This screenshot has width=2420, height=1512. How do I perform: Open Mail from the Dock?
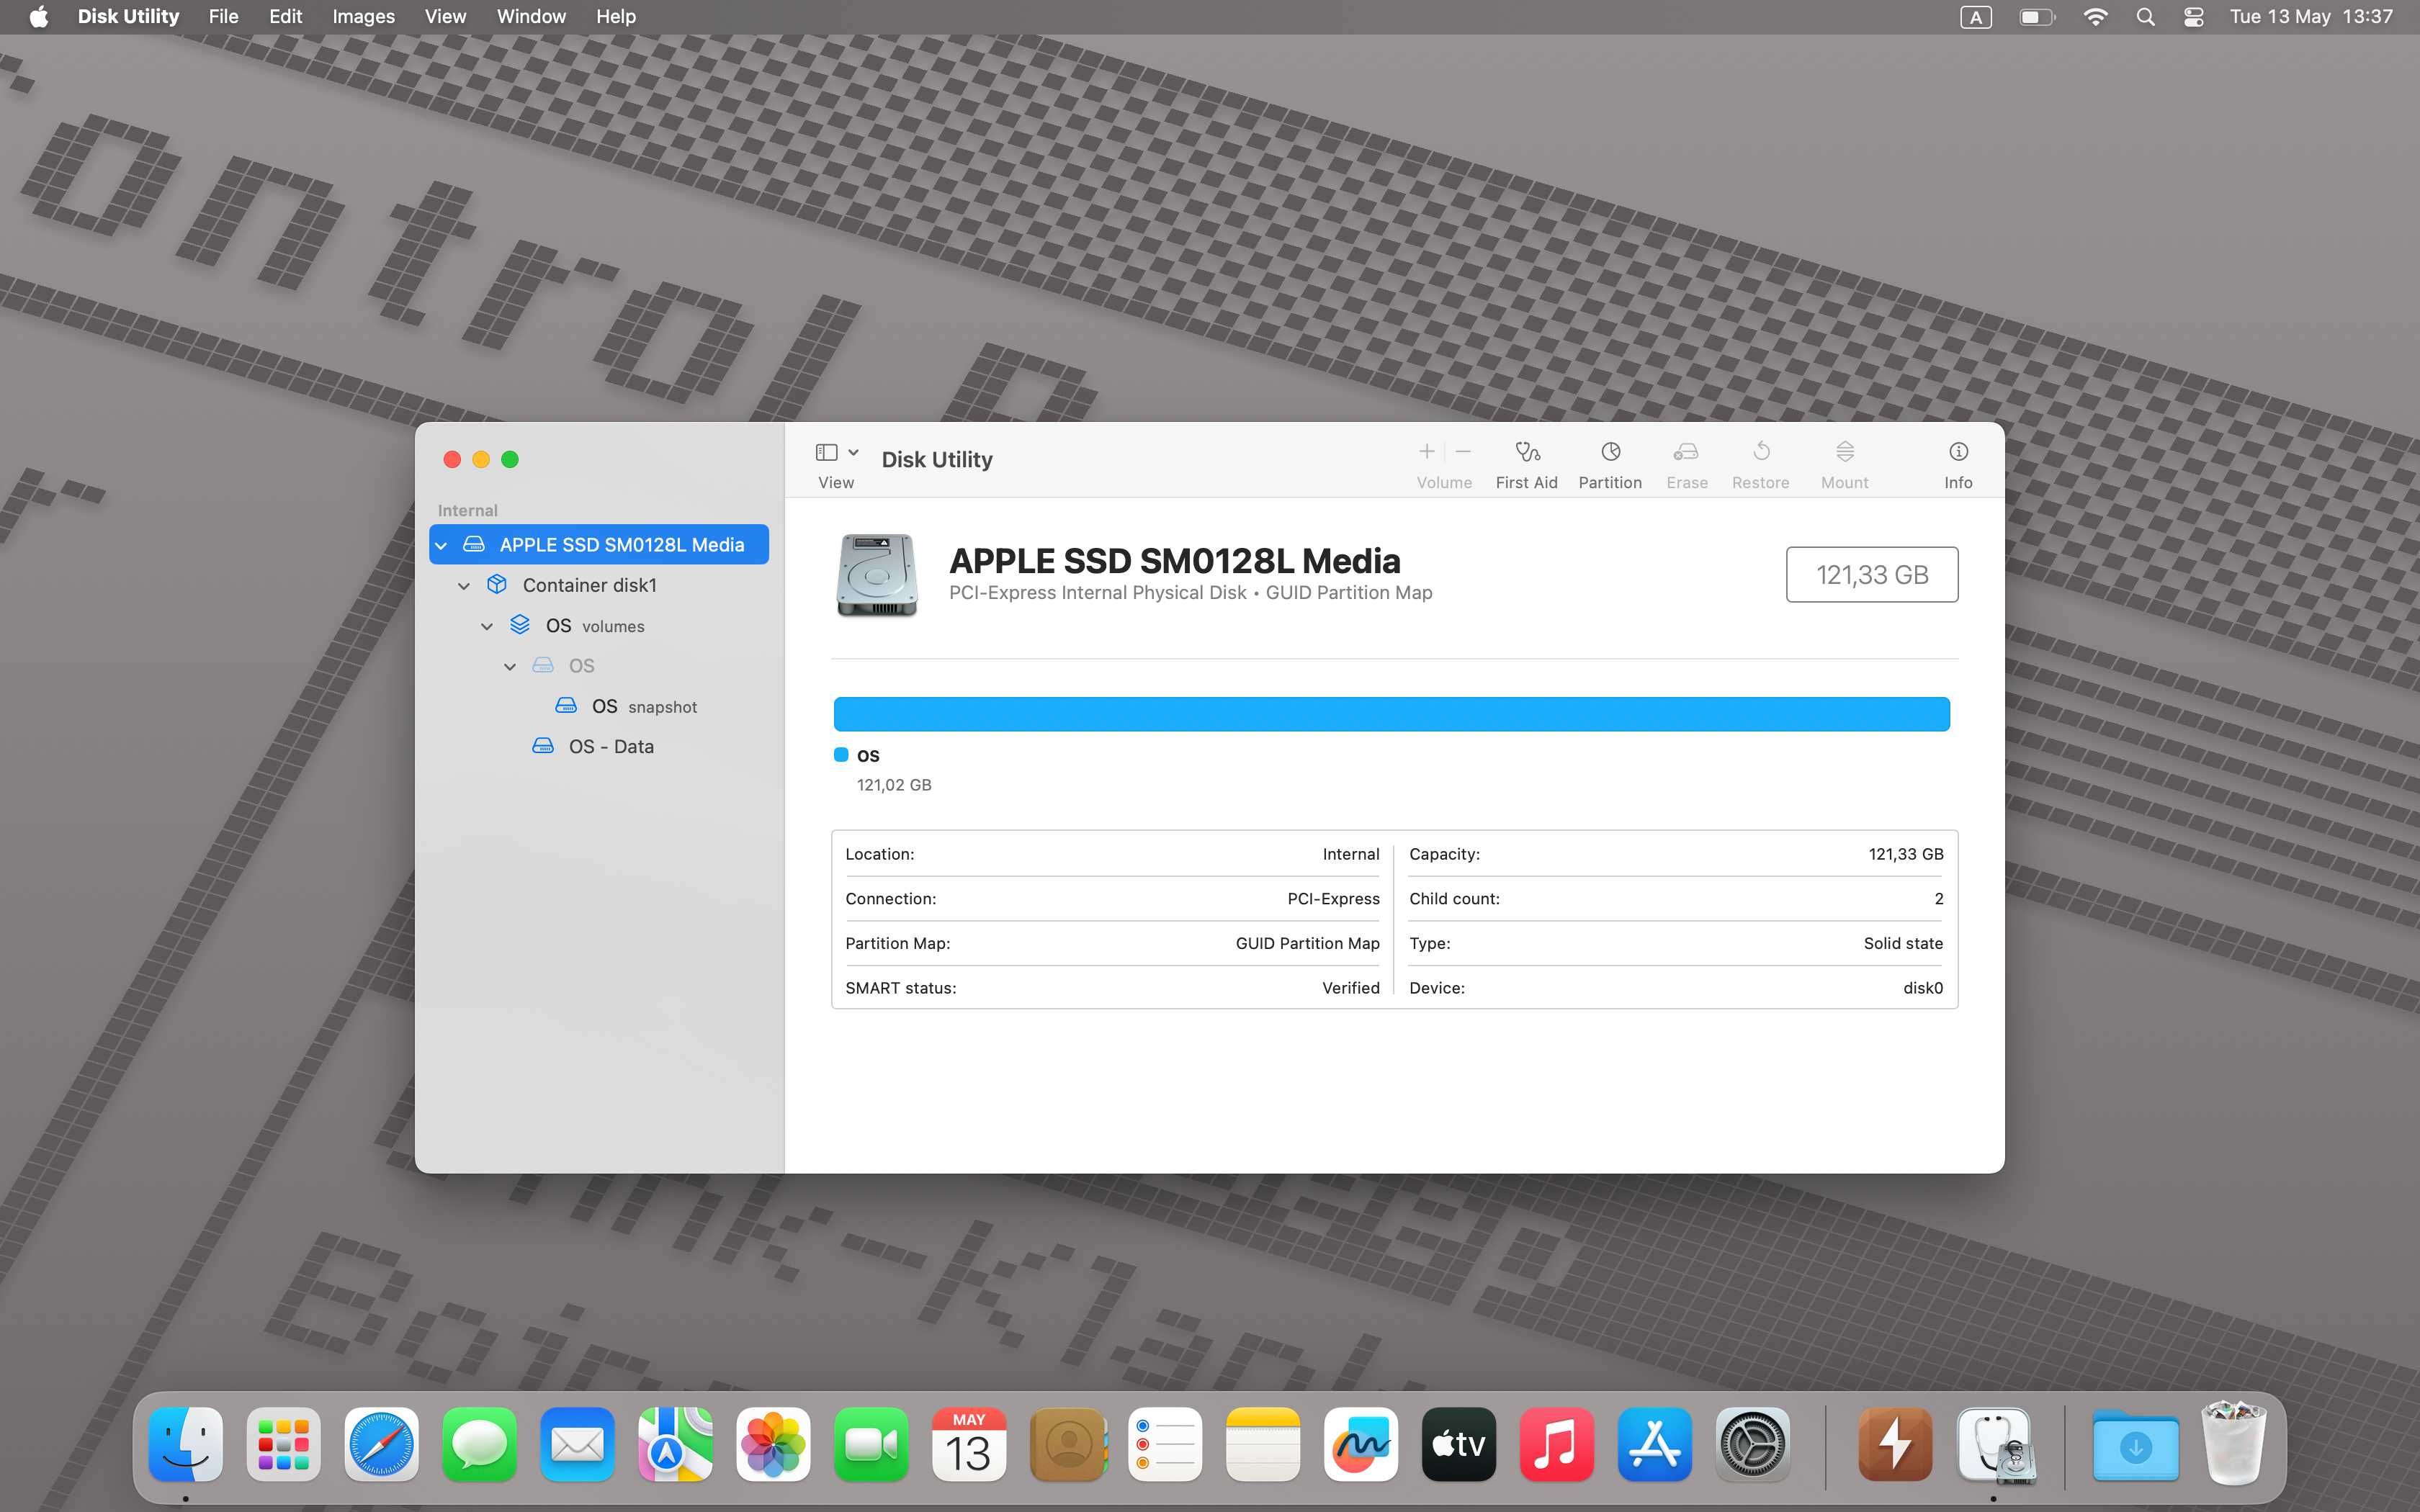(578, 1444)
